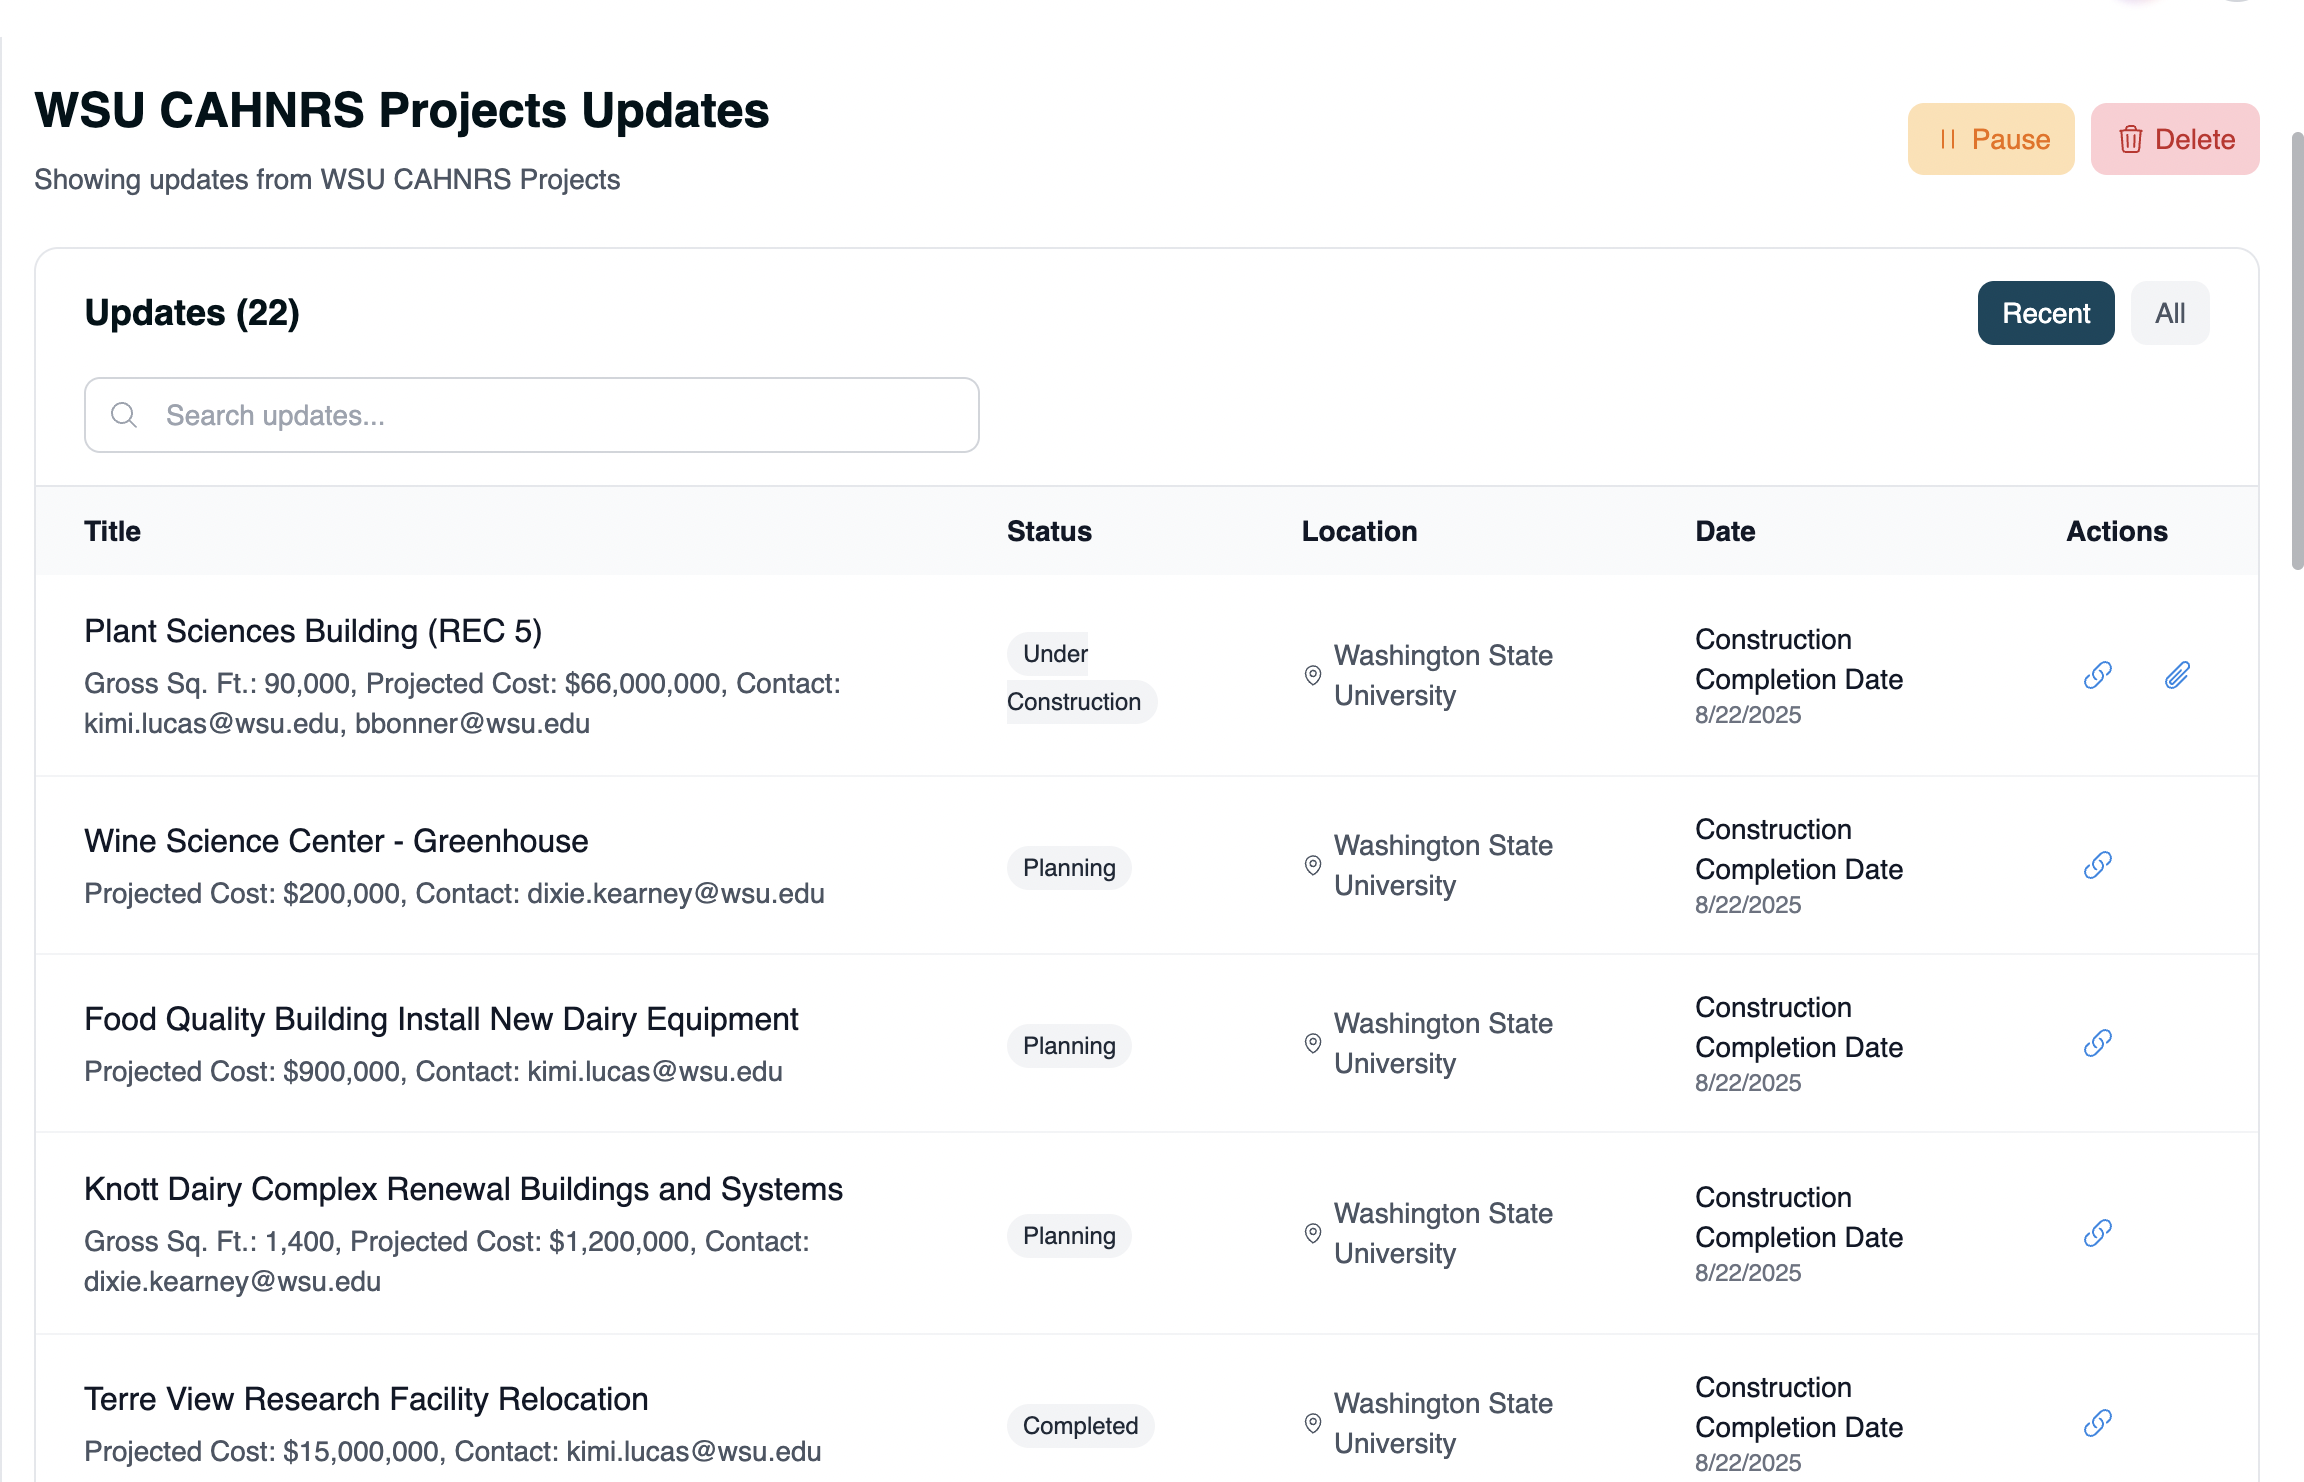Click Planning badge in Wine Science Center row

[1069, 868]
